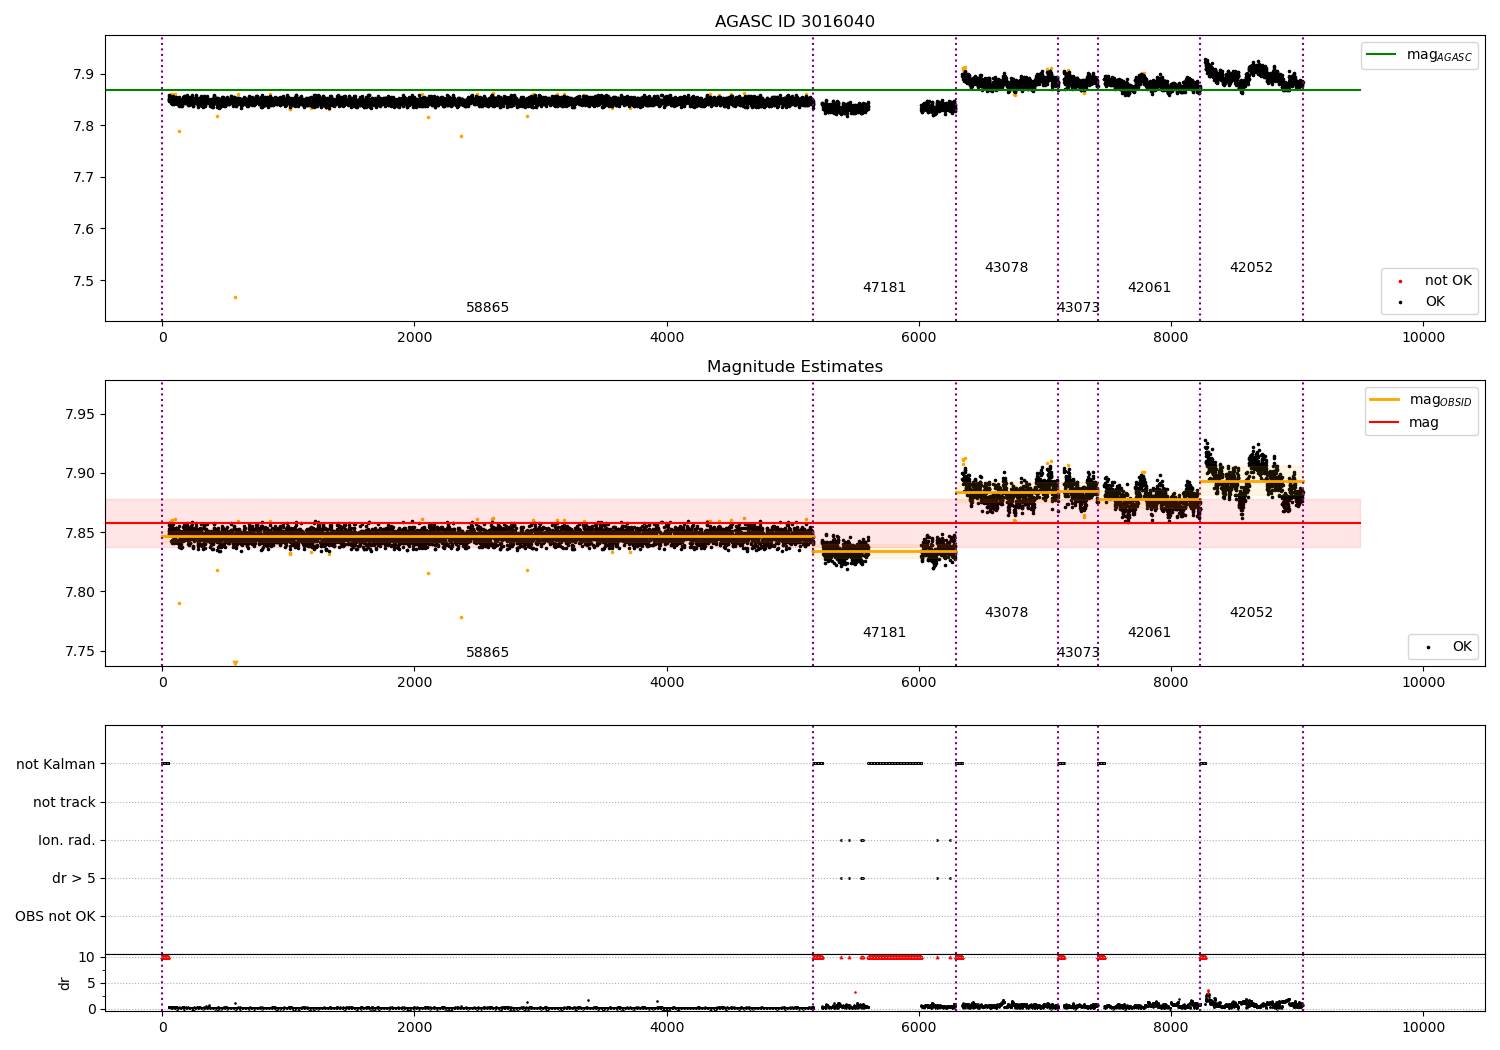Screen dimensions: 1500x1050
Task: Click the 47181 obsid label in middle plot
Action: tap(884, 633)
